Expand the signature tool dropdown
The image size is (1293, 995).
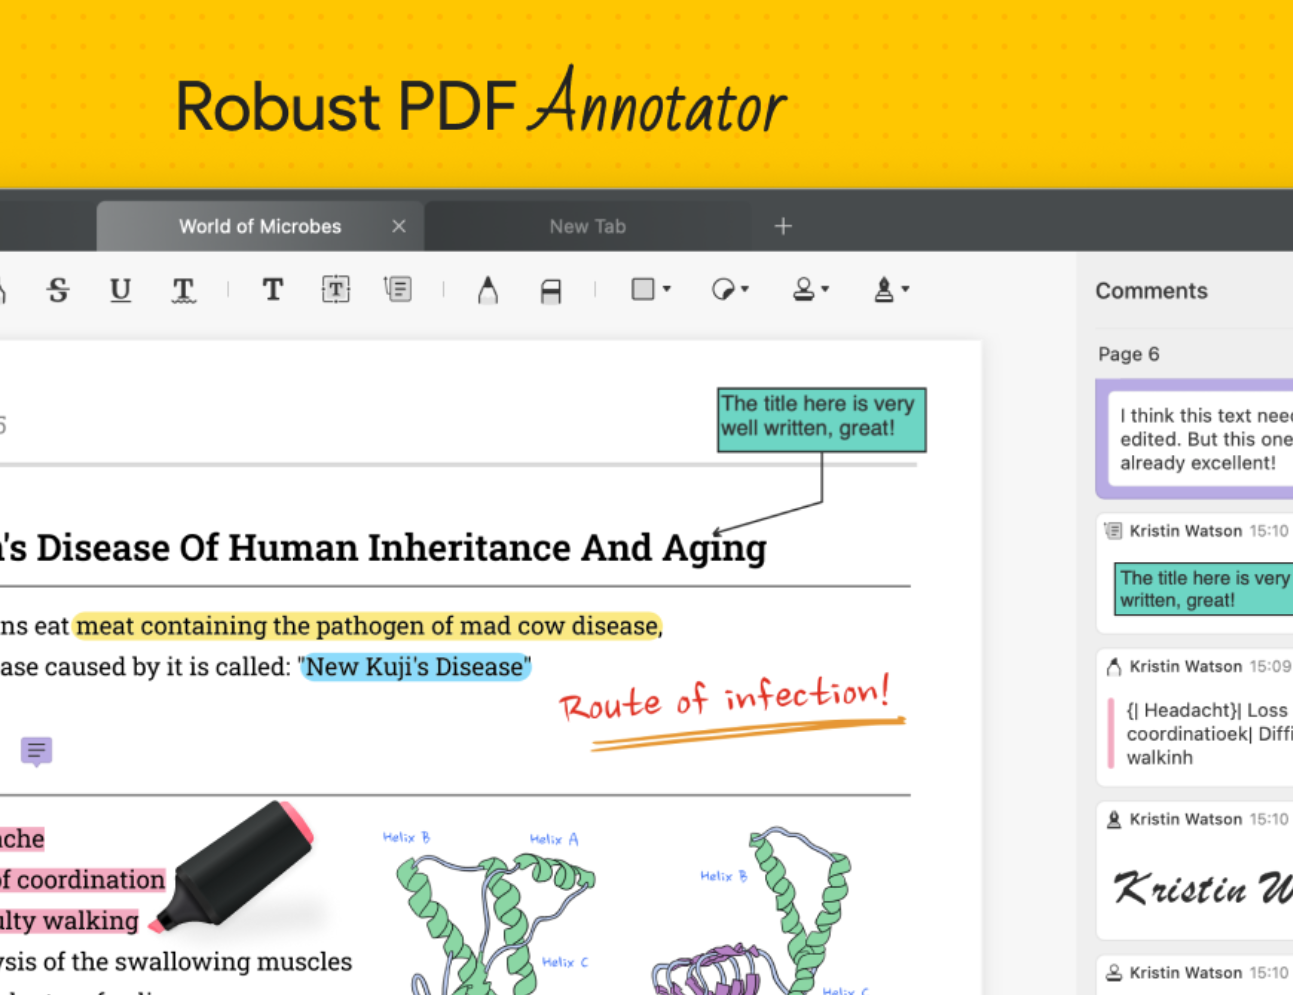891,290
